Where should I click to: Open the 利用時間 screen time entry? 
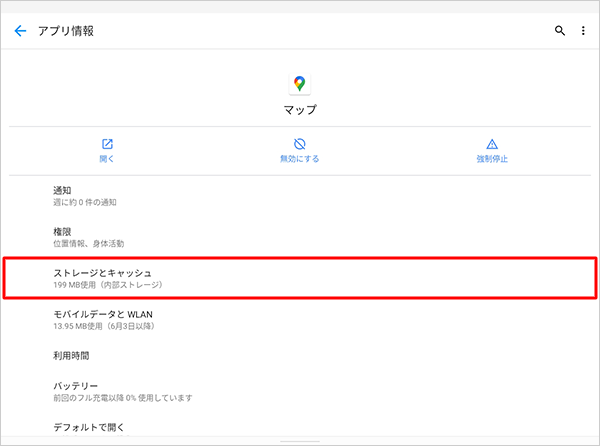pos(73,355)
